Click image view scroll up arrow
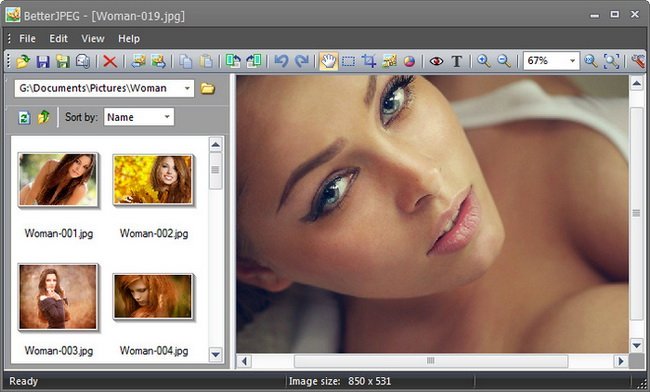This screenshot has width=650, height=392. click(x=637, y=84)
